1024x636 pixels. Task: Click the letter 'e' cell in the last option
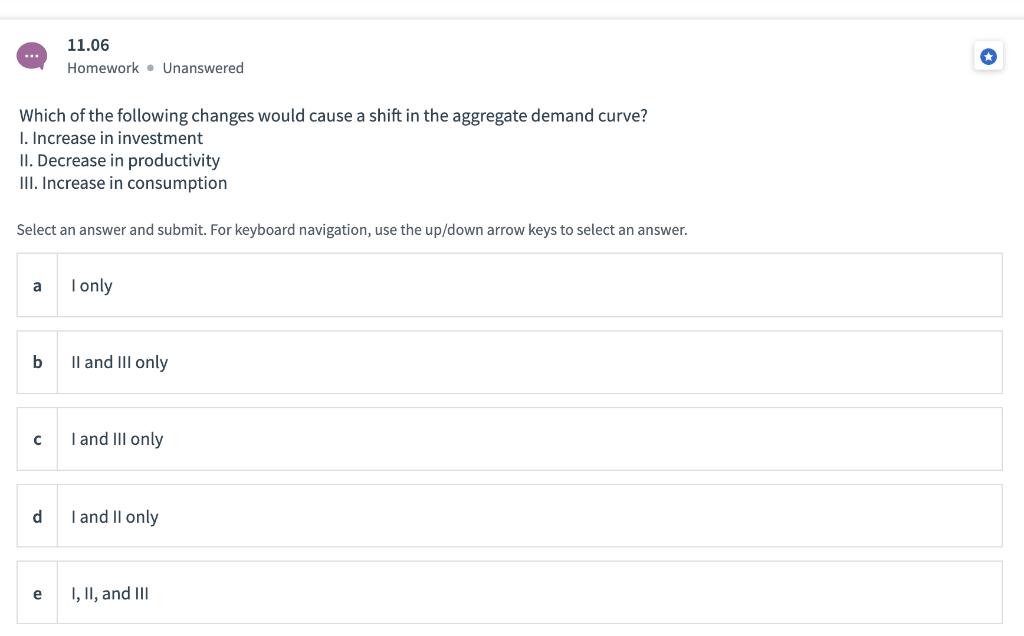pos(37,592)
